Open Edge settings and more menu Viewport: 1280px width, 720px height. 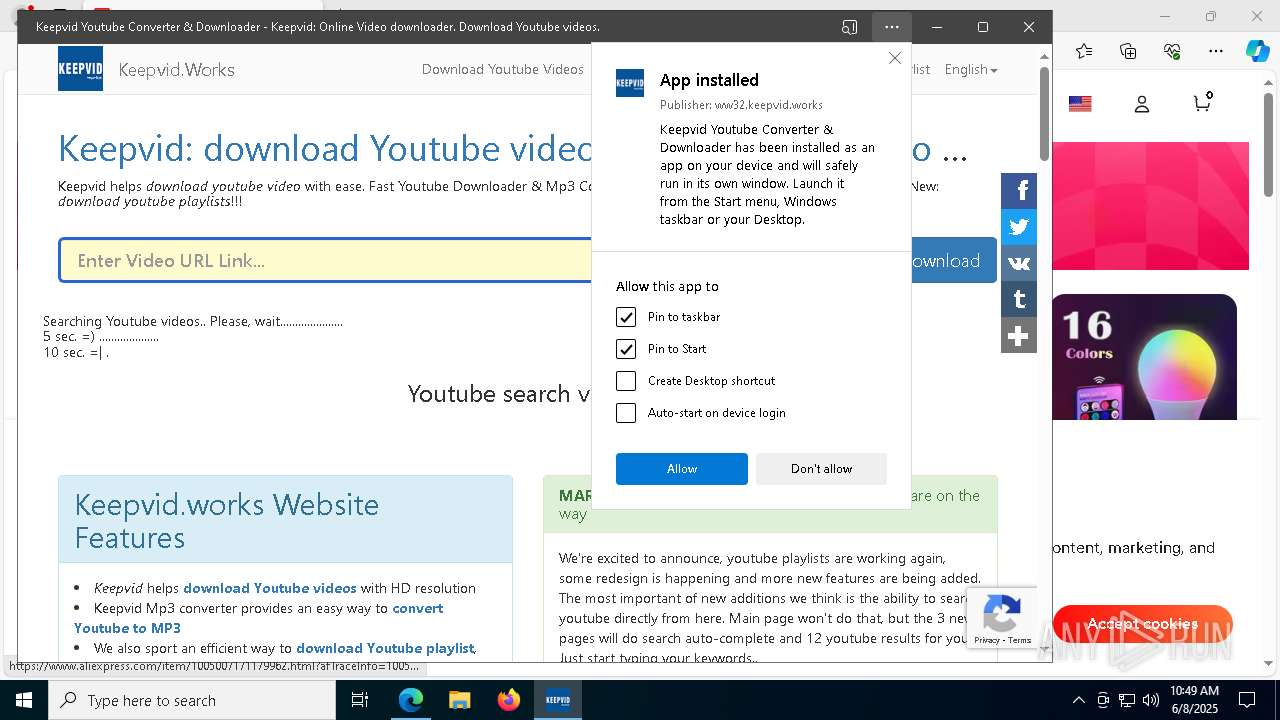coord(1216,51)
